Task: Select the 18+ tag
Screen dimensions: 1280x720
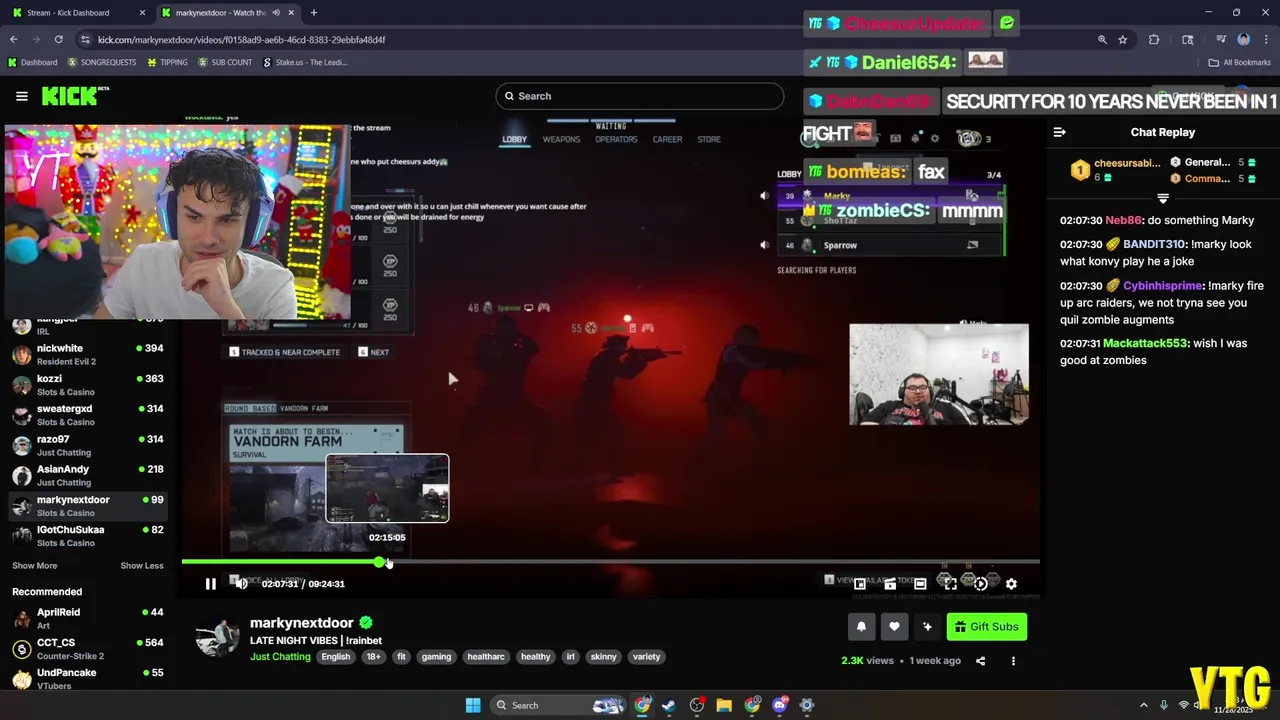Action: (373, 657)
